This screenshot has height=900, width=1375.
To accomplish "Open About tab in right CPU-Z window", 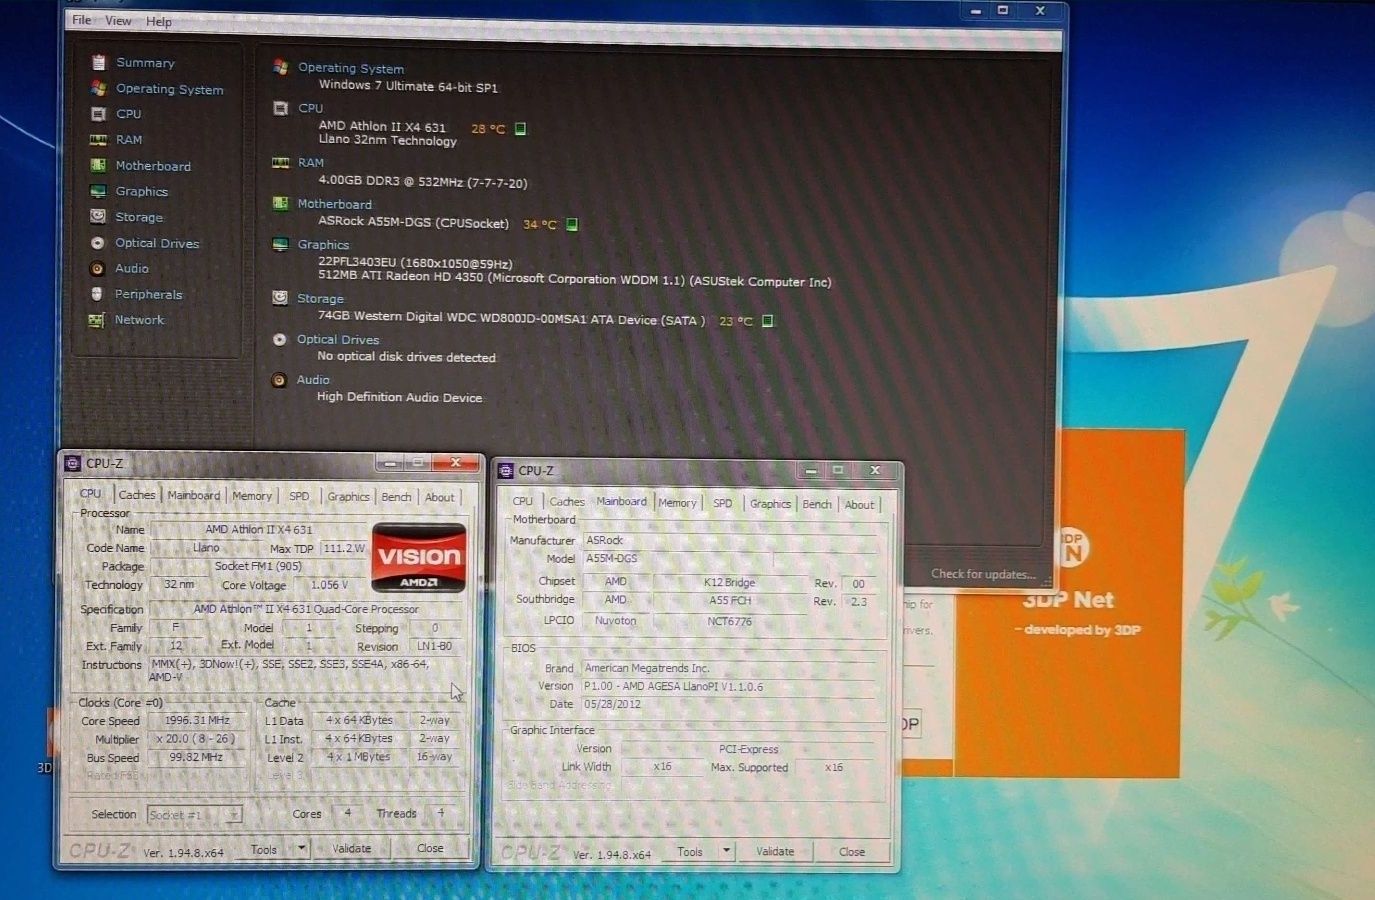I will point(859,505).
